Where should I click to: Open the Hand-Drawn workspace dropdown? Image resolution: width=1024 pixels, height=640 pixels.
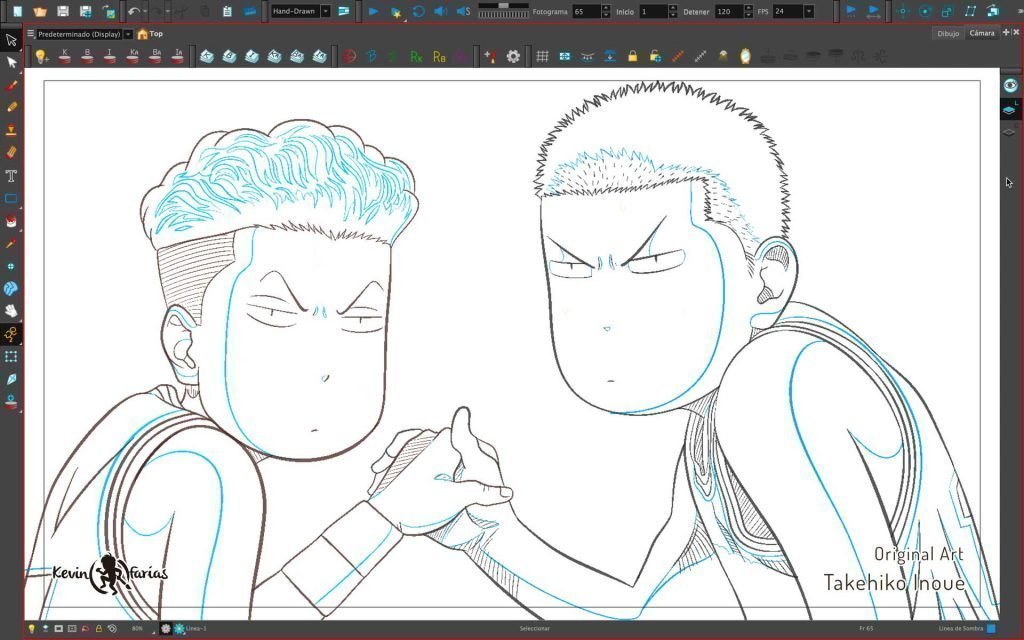325,11
